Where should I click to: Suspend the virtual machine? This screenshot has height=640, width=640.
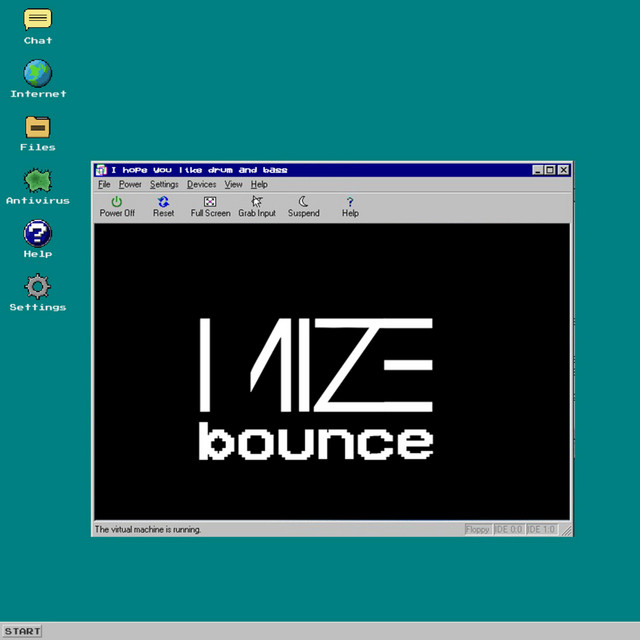303,207
